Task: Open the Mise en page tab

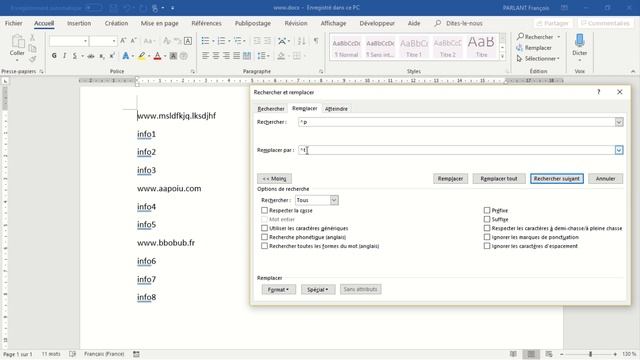Action: click(160, 23)
